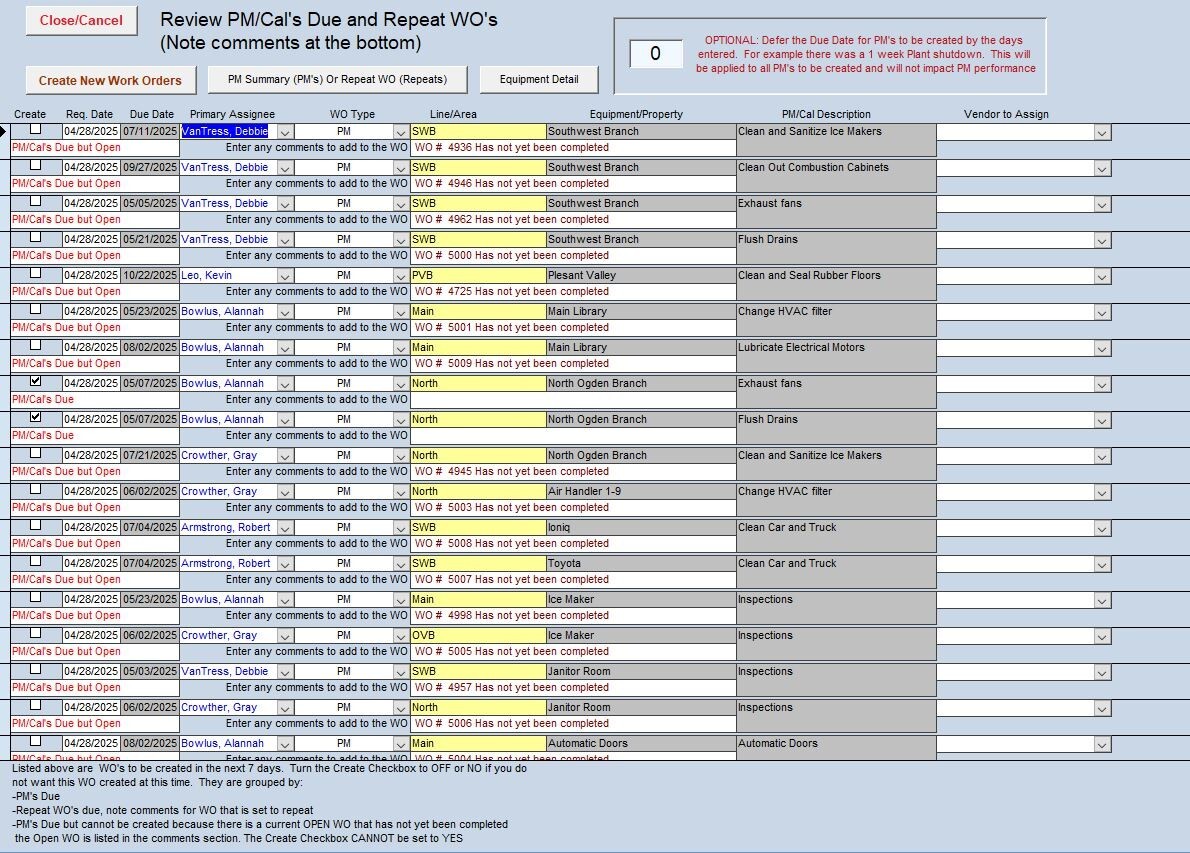Open the PM Summary (PM's) Or Repeat WO view

337,79
